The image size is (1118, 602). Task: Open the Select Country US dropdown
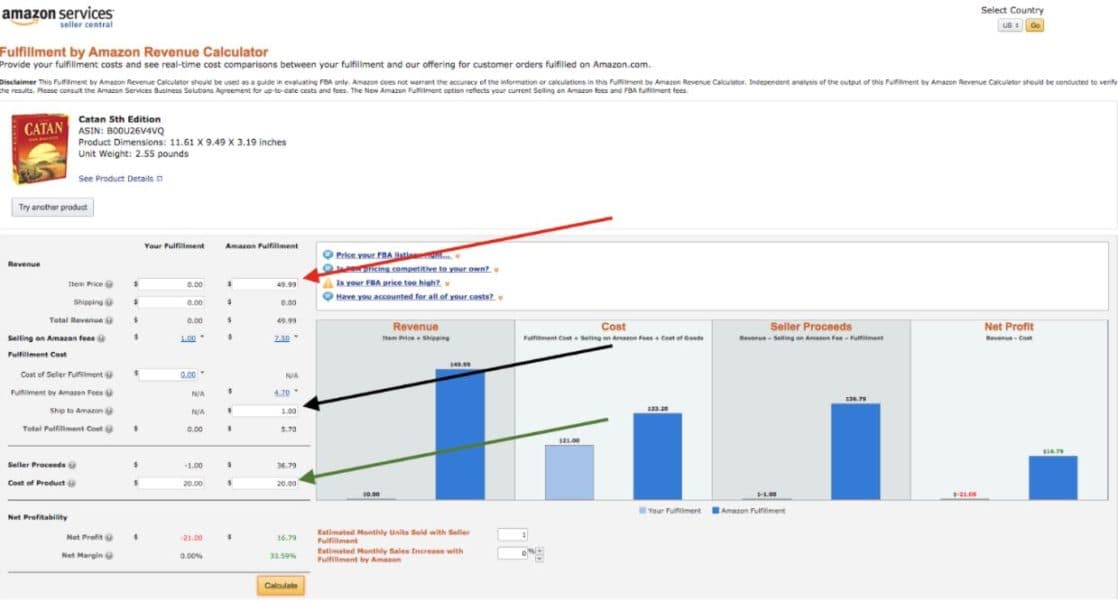click(x=1010, y=26)
